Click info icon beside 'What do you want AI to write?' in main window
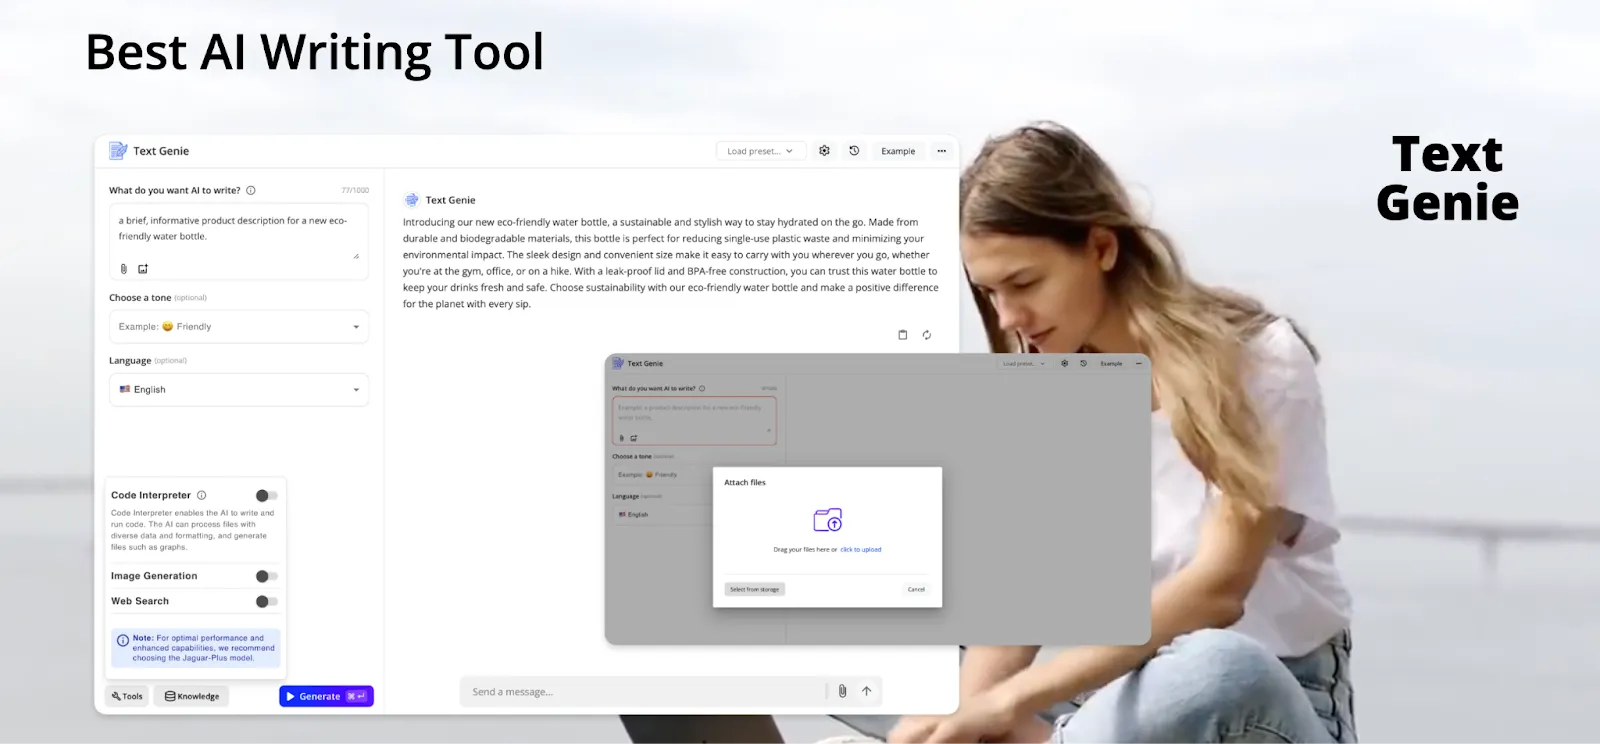The width and height of the screenshot is (1600, 744). (x=251, y=190)
